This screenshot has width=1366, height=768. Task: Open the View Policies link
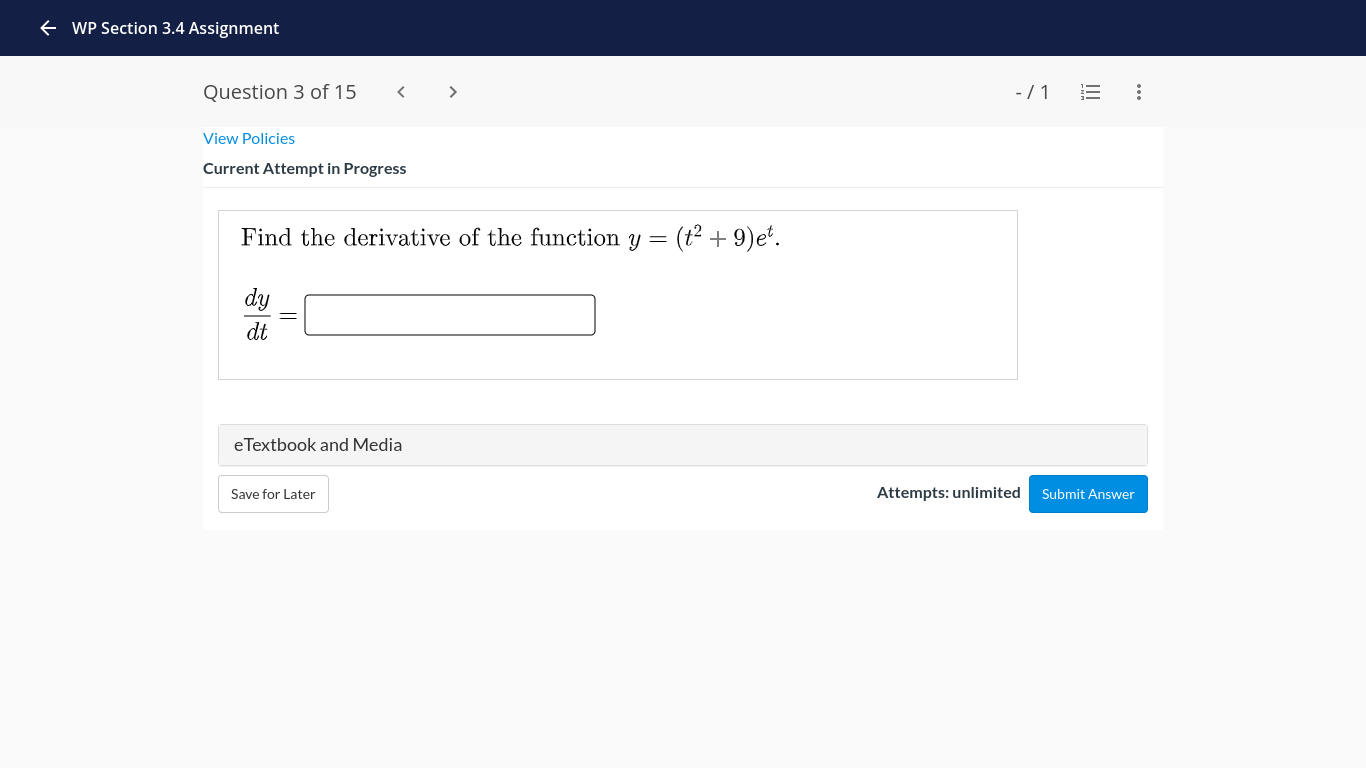point(249,138)
